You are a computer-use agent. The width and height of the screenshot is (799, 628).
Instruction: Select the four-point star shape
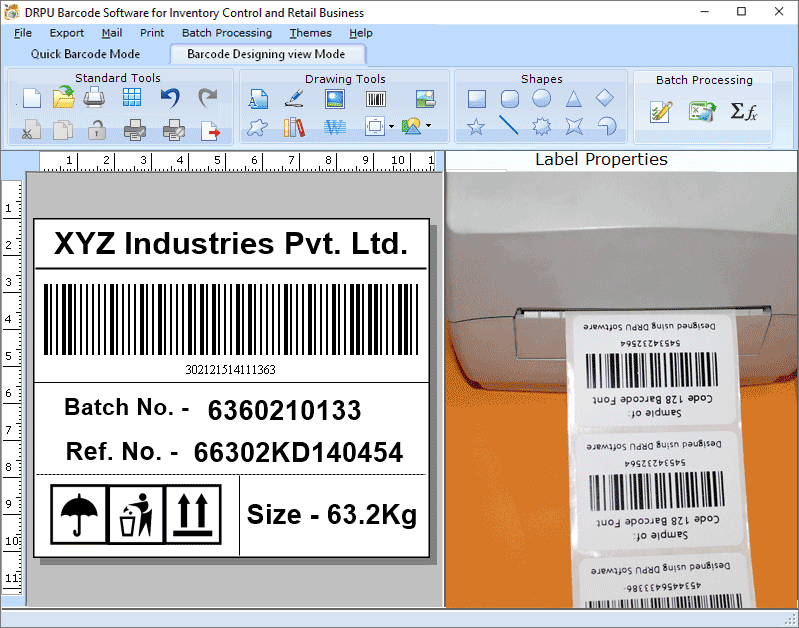coord(574,126)
